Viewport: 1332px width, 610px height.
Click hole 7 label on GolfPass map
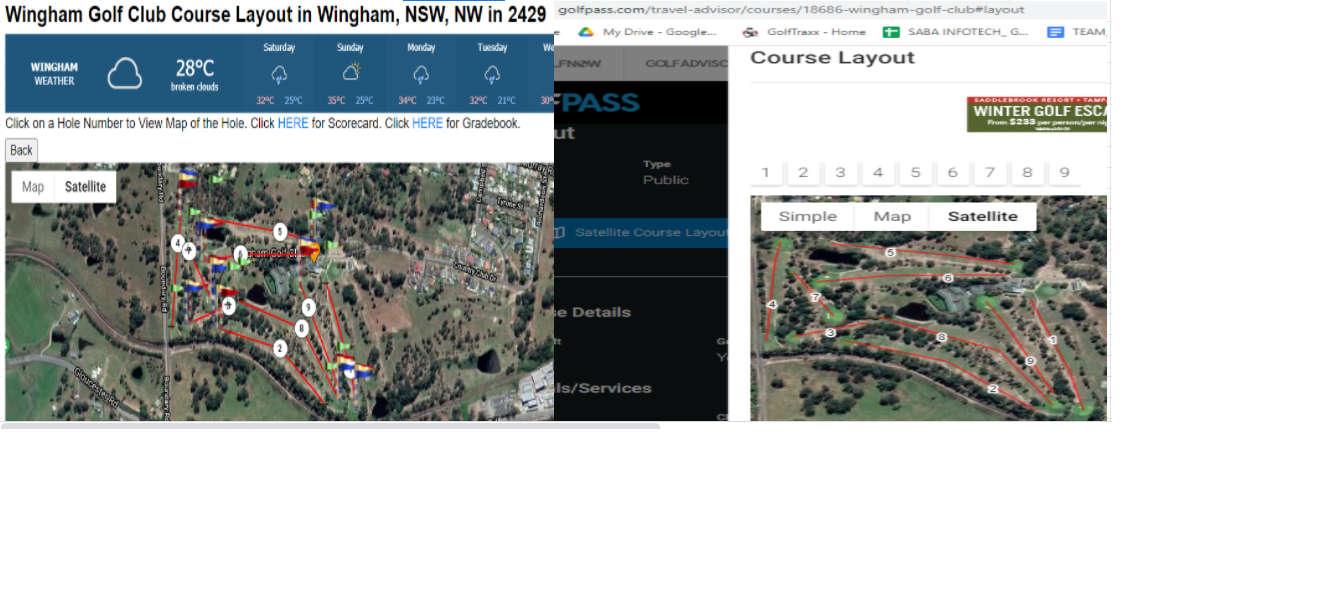pyautogui.click(x=815, y=297)
